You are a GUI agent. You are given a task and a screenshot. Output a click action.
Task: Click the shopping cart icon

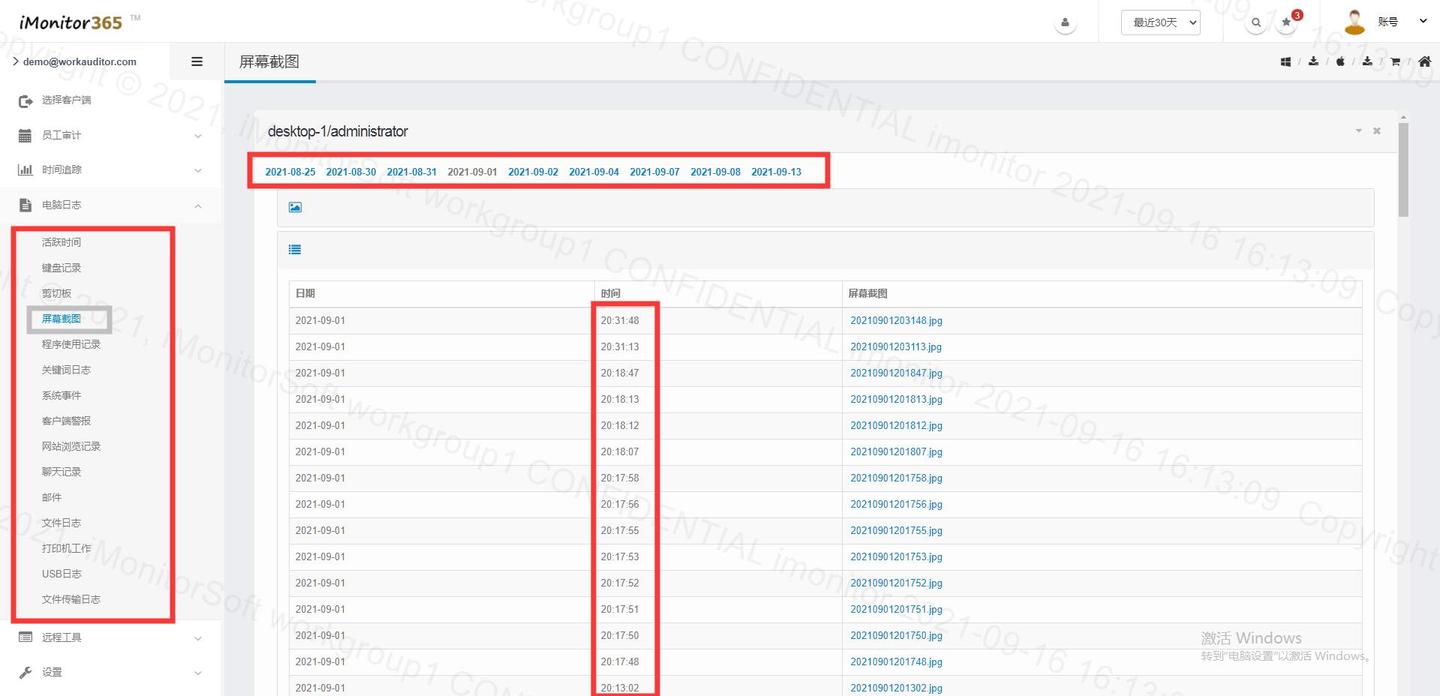[x=1395, y=62]
